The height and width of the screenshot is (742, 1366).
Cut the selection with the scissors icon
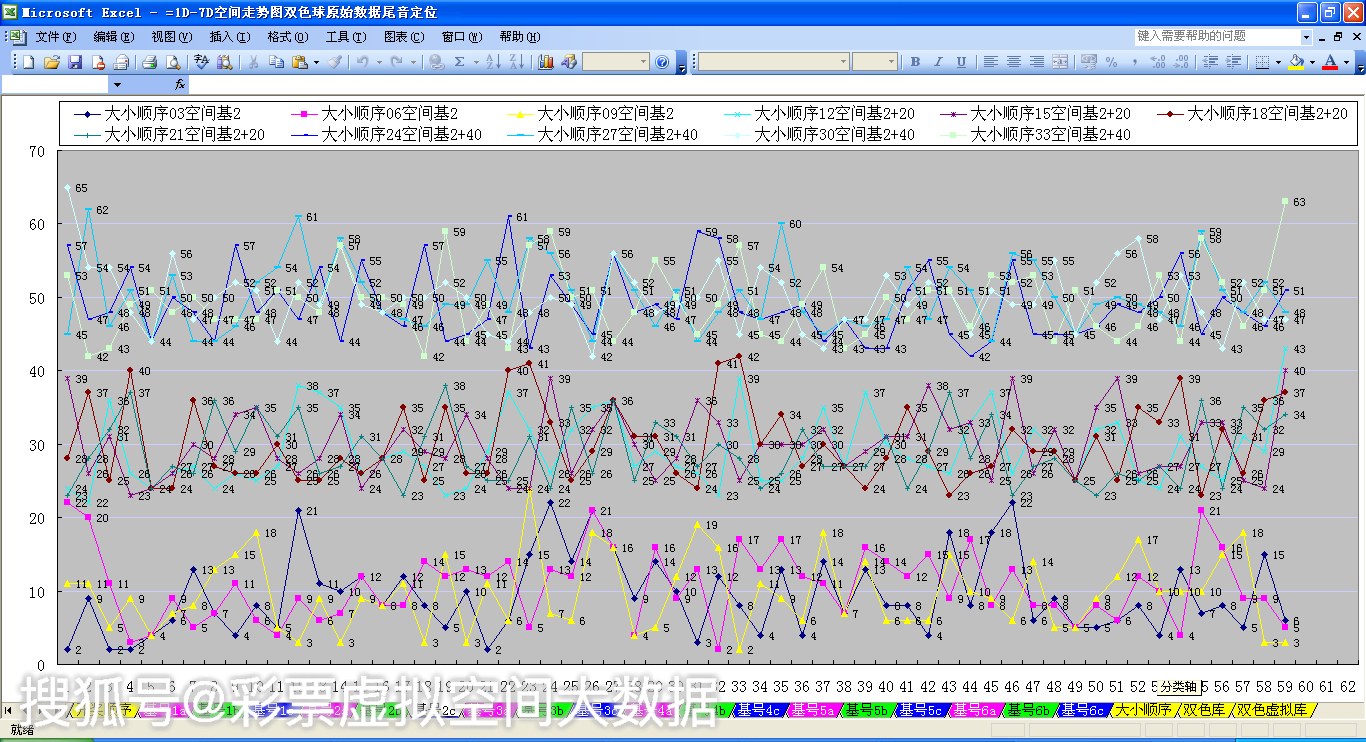[x=253, y=62]
